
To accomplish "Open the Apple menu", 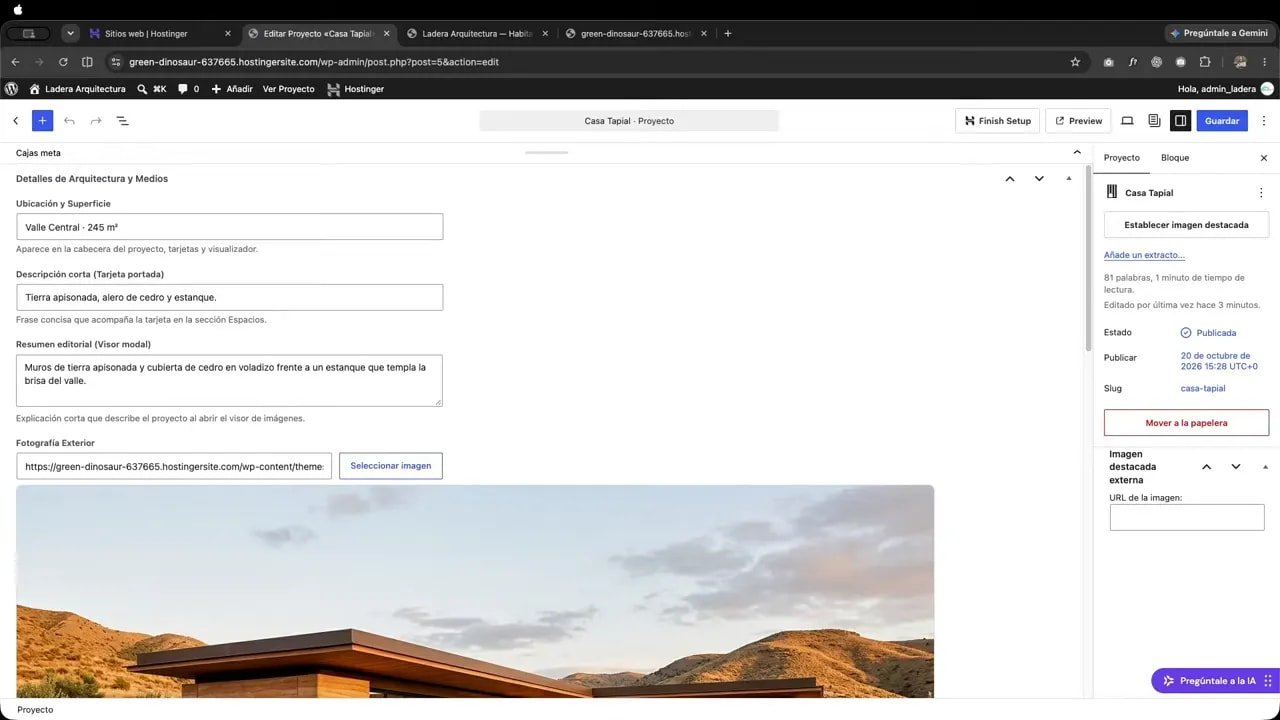I will 17,9.
